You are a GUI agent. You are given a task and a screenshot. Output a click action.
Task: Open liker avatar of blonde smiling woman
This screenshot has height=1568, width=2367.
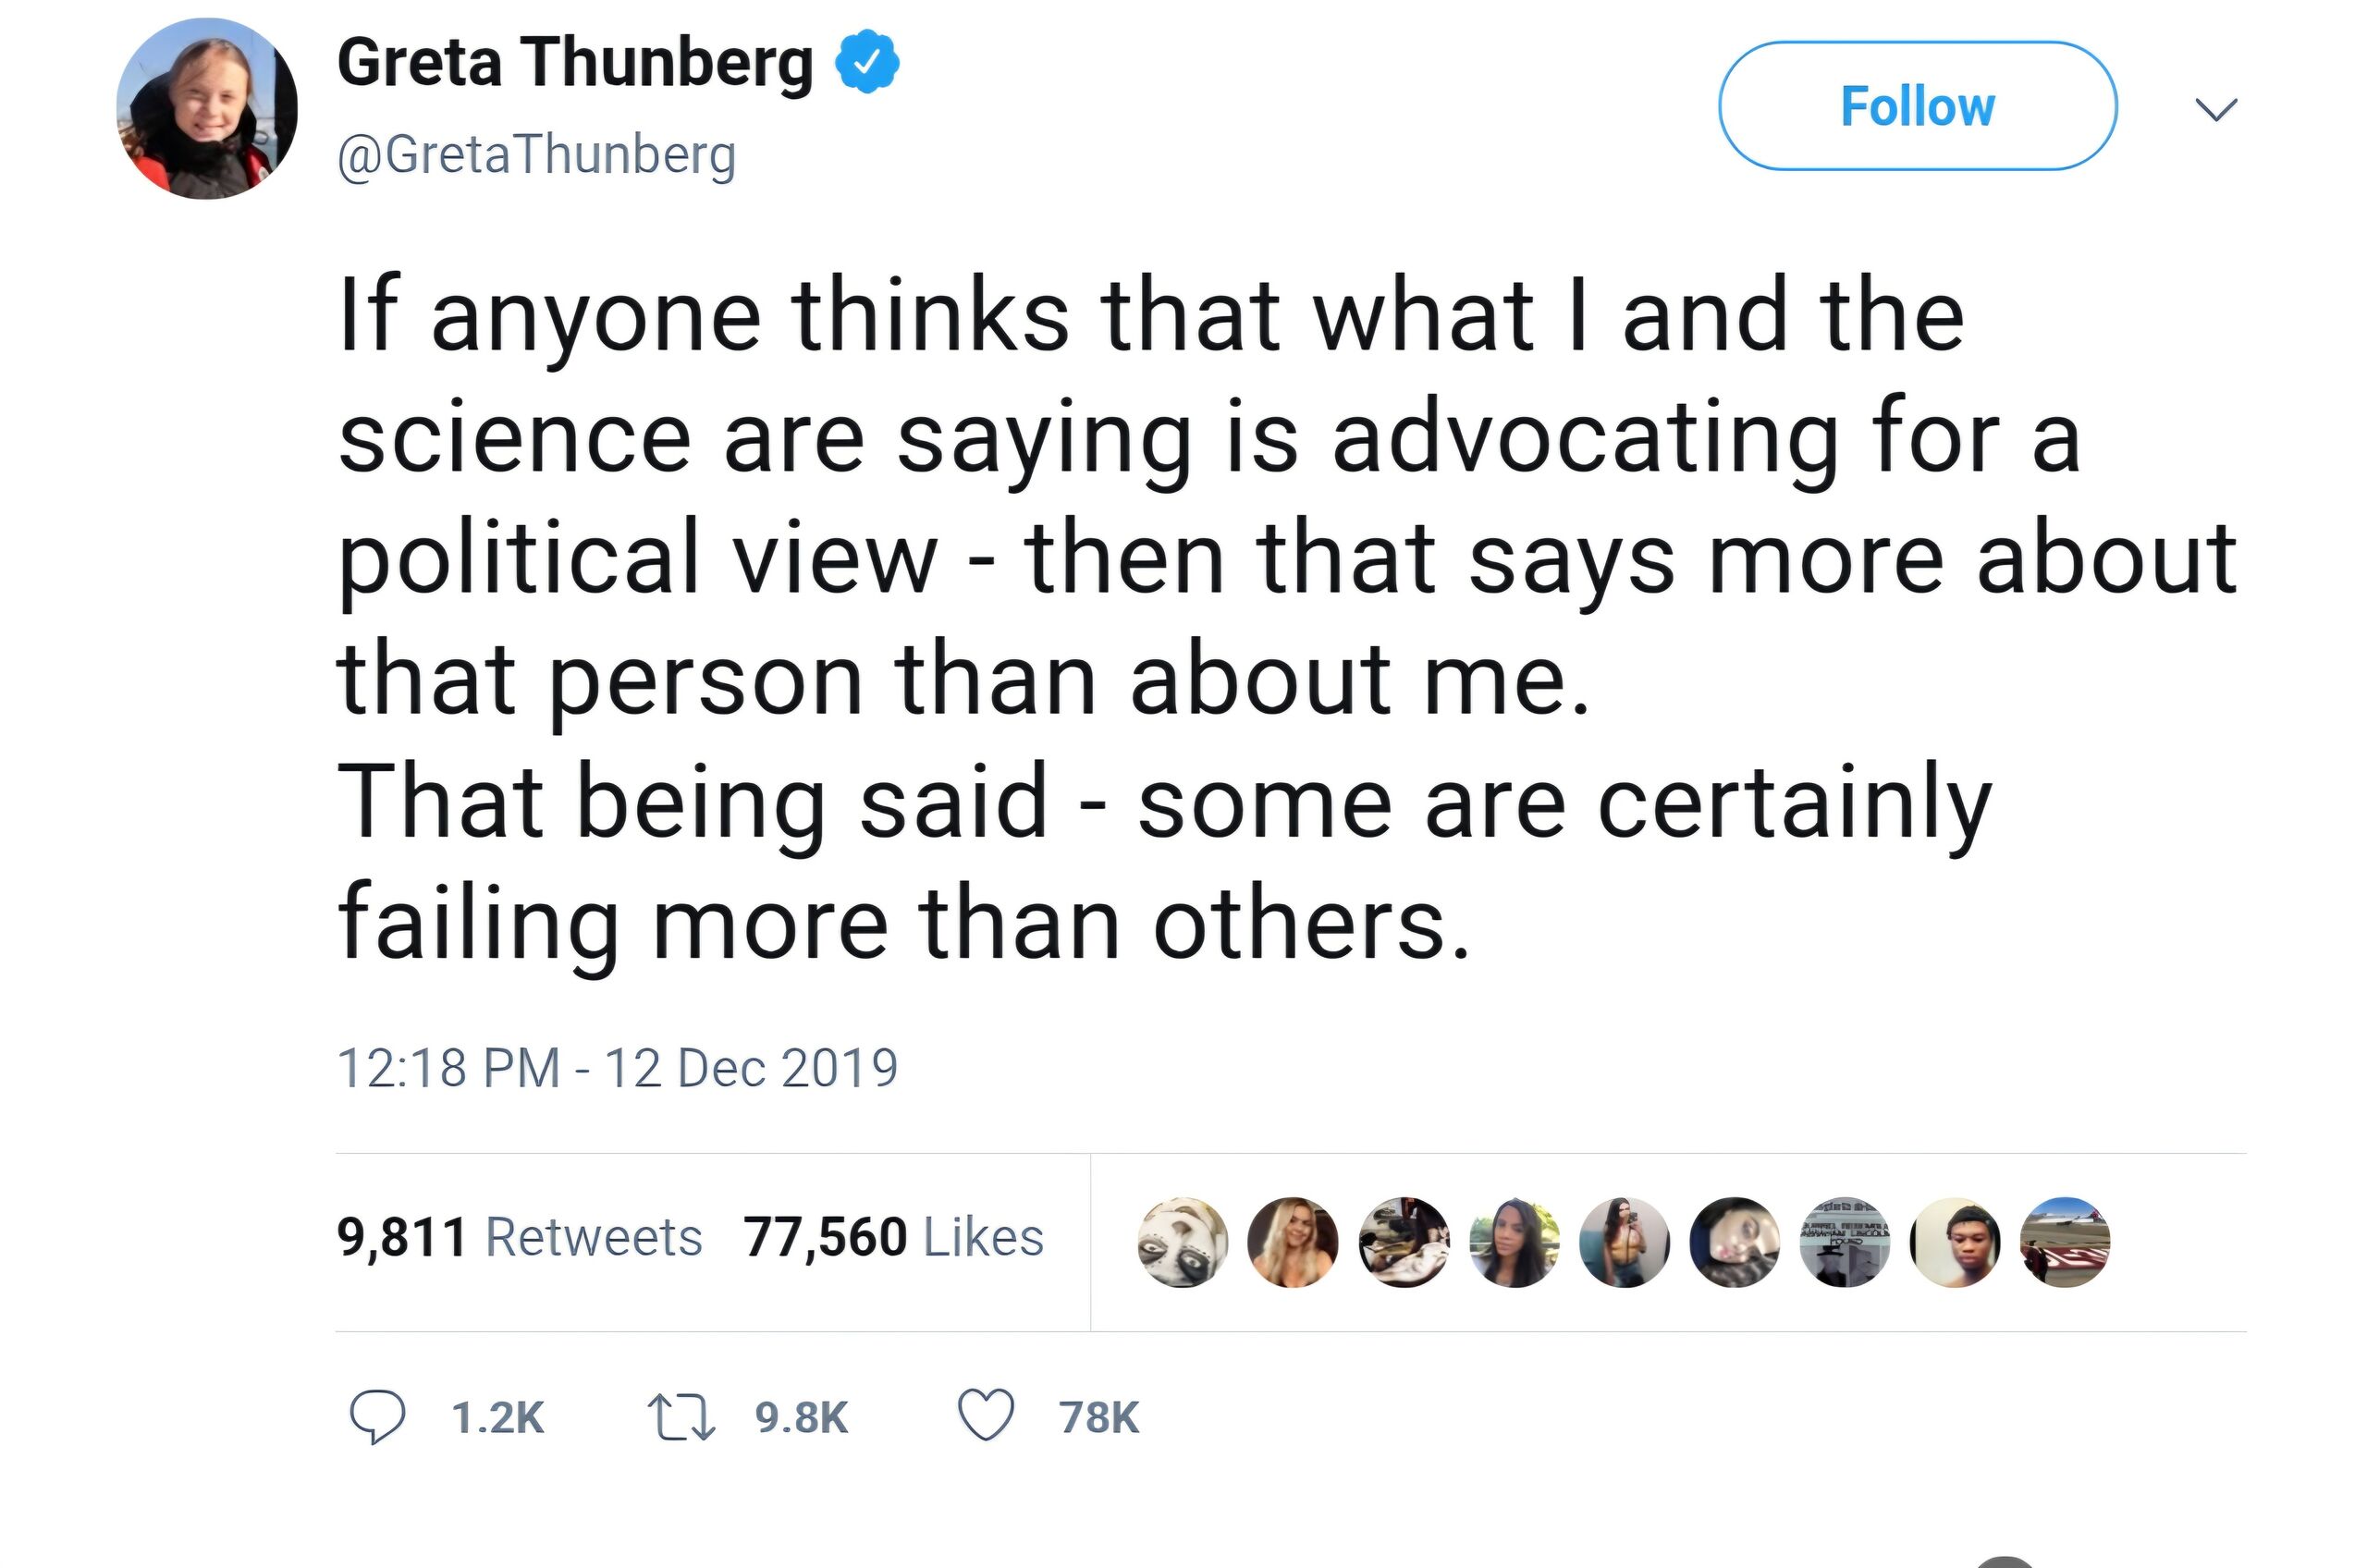pos(1293,1242)
